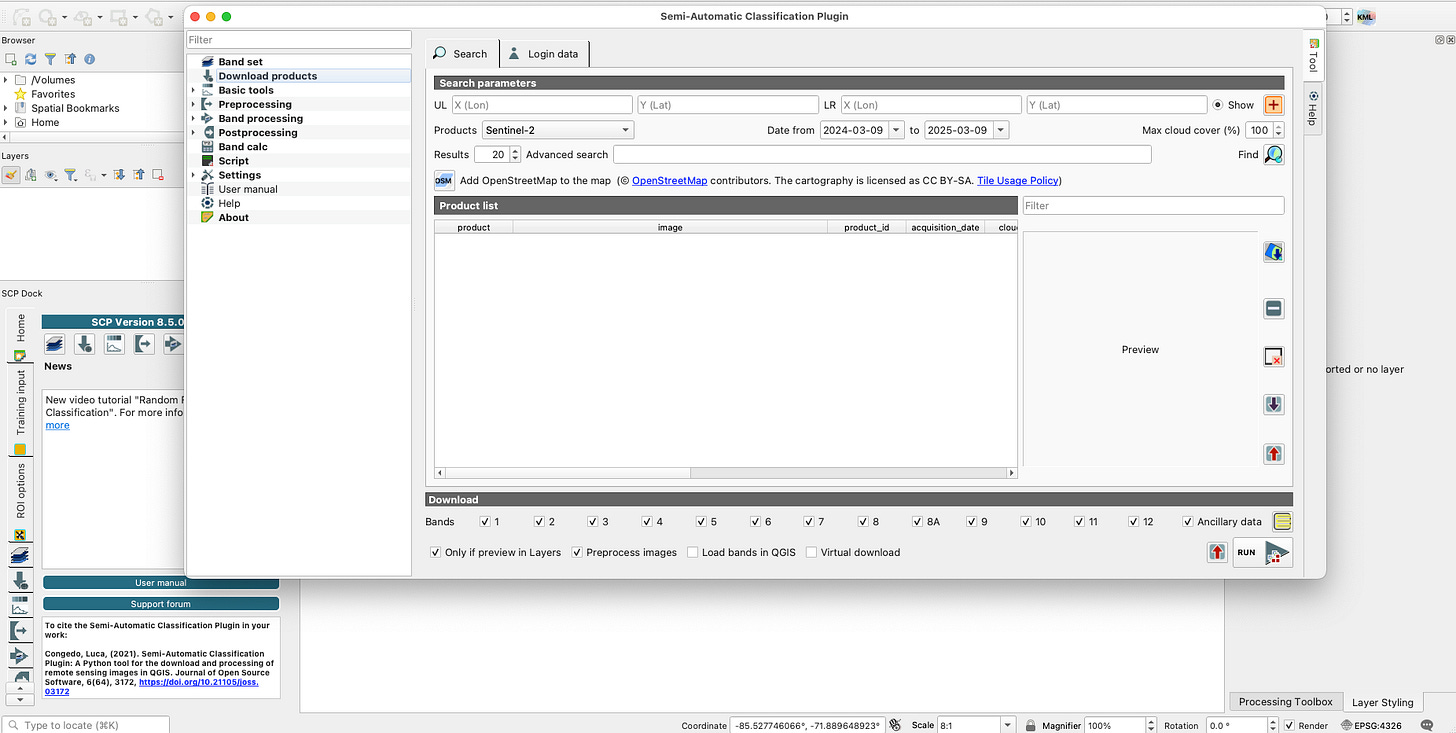The image size is (1456, 733).
Task: Enable Load bands in QGIS checkbox
Action: 692,552
